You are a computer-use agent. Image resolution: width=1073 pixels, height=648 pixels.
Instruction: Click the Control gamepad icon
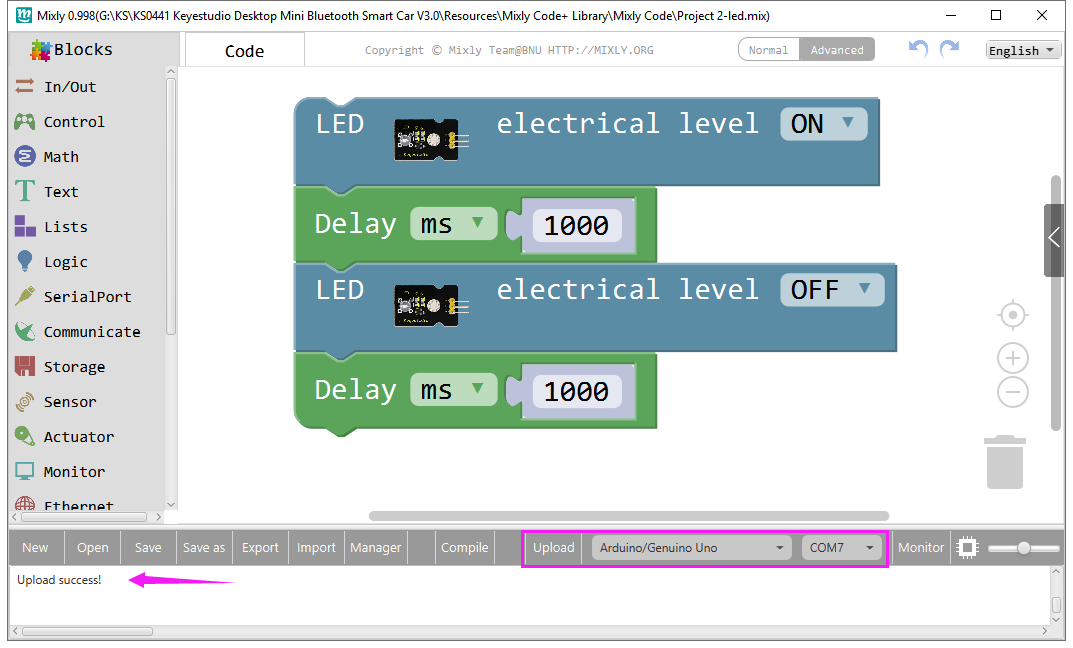(25, 121)
